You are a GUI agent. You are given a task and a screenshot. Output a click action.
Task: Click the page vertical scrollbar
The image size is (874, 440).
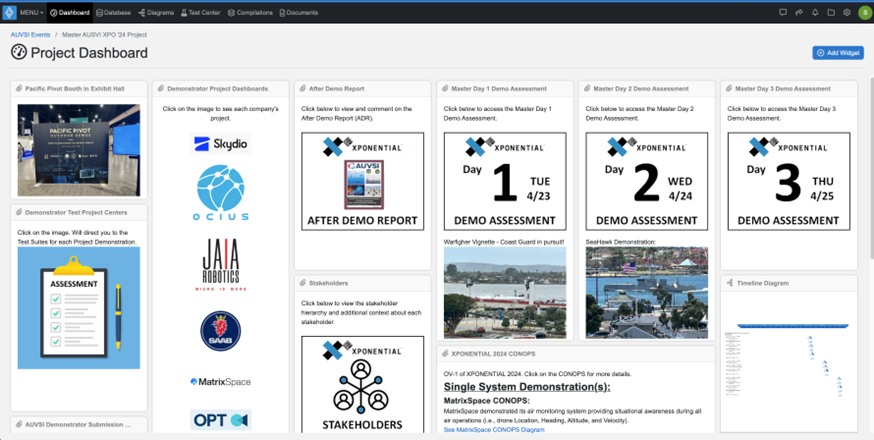871,167
